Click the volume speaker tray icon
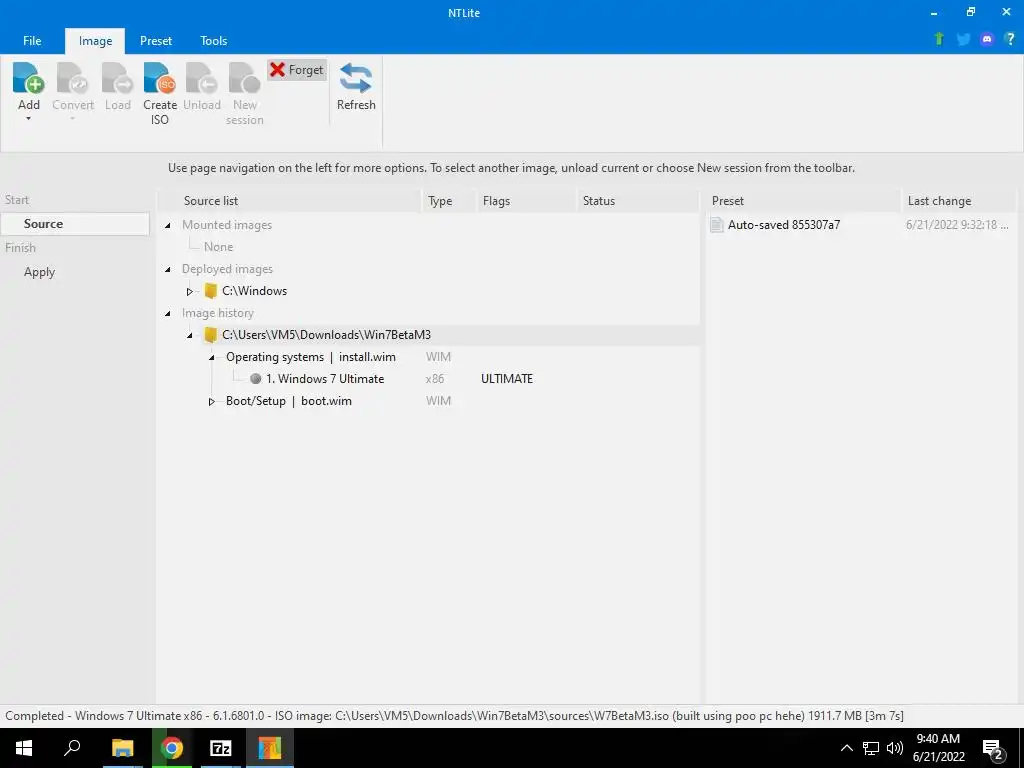1024x768 pixels. coord(895,748)
